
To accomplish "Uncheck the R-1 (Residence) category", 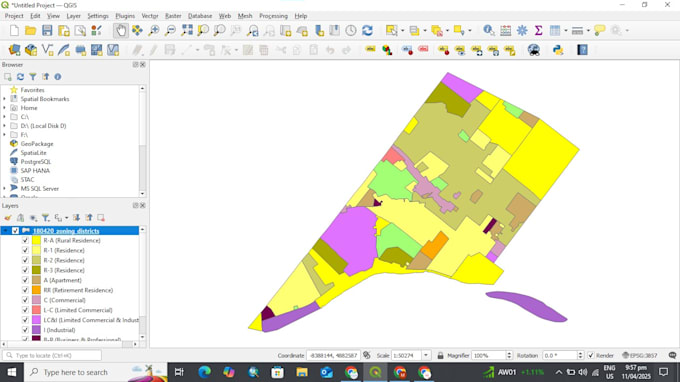I will [25, 250].
